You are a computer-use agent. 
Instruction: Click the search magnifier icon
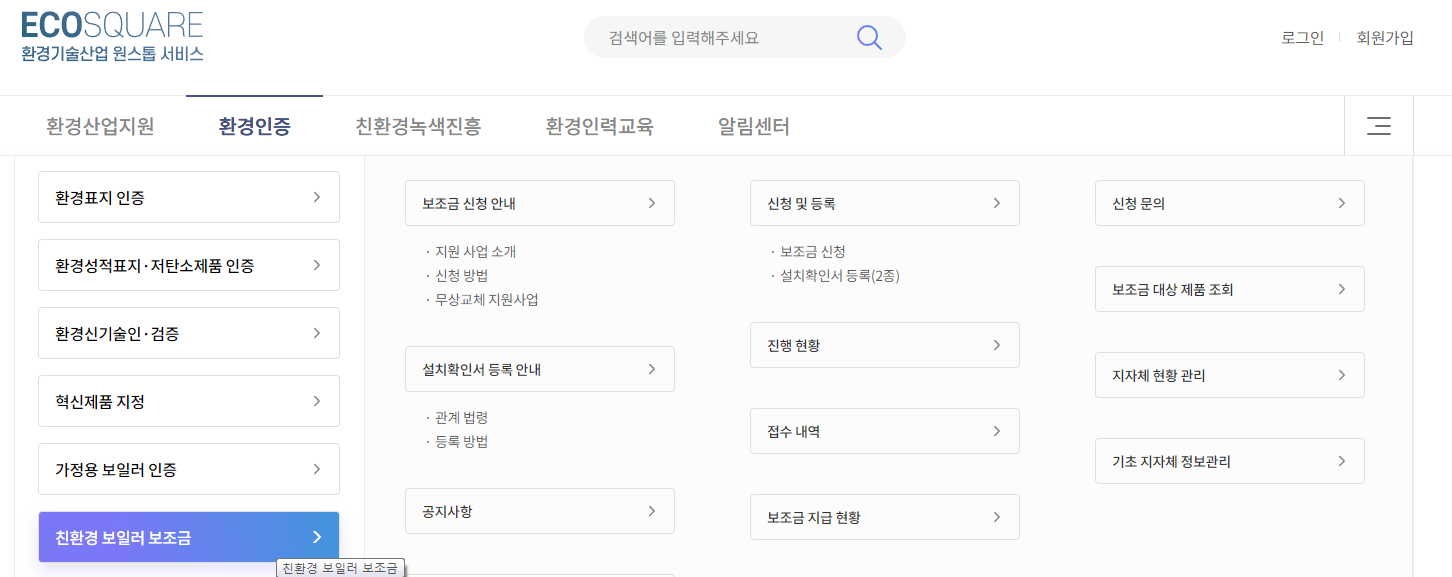[868, 36]
